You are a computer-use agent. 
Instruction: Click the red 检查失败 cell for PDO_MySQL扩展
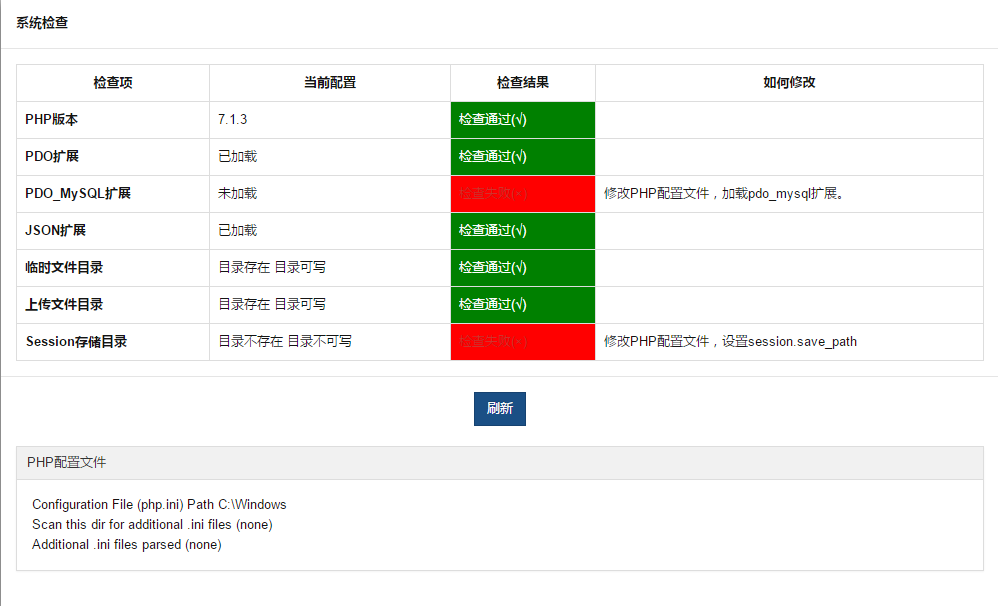point(523,194)
